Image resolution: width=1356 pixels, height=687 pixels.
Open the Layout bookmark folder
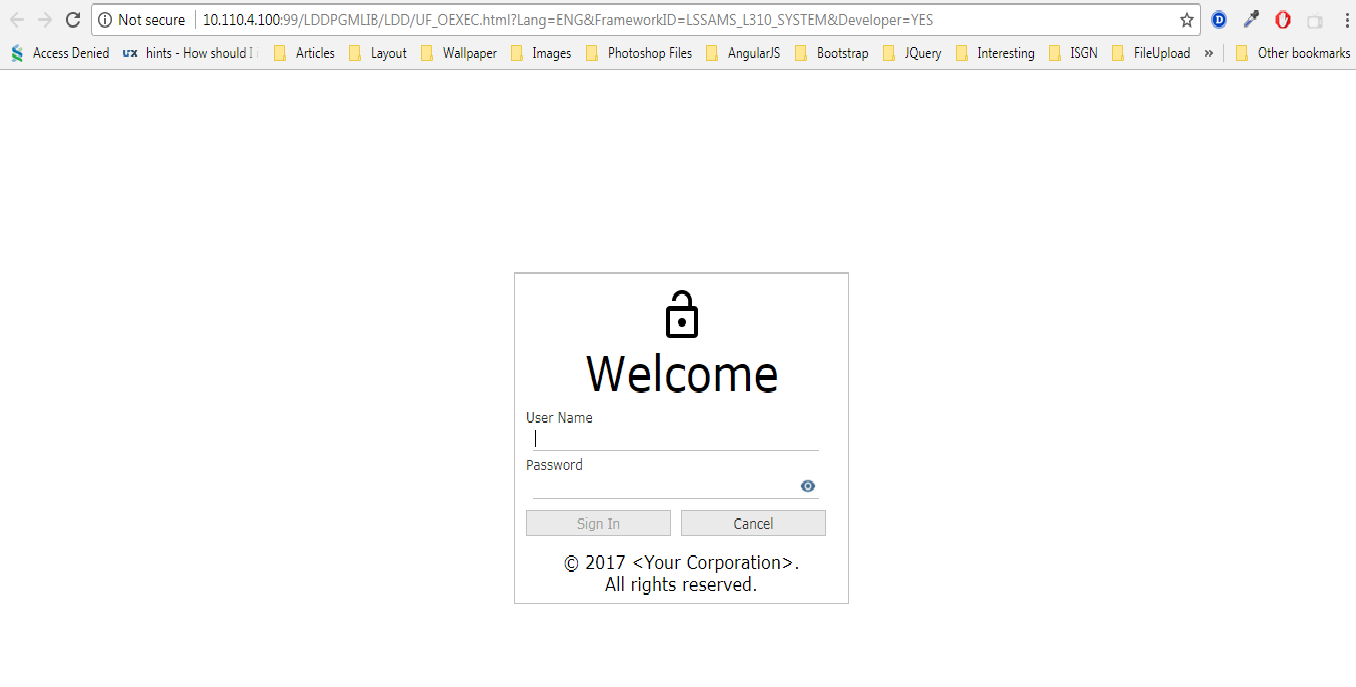coord(378,53)
